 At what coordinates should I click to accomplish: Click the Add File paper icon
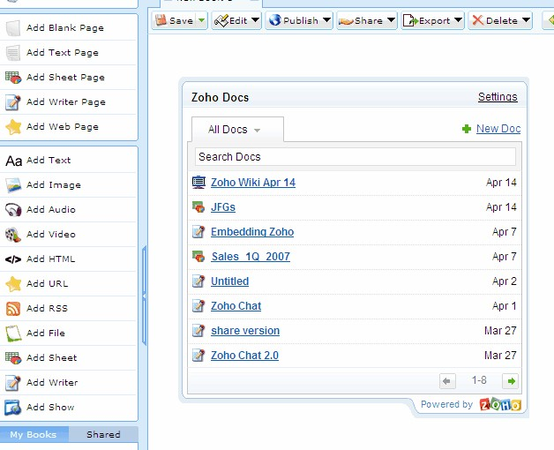(13, 333)
